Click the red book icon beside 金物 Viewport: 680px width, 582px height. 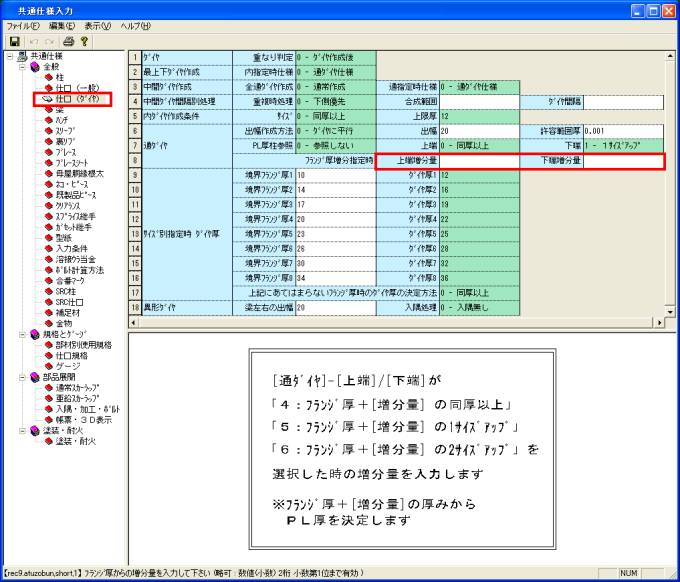[49, 324]
